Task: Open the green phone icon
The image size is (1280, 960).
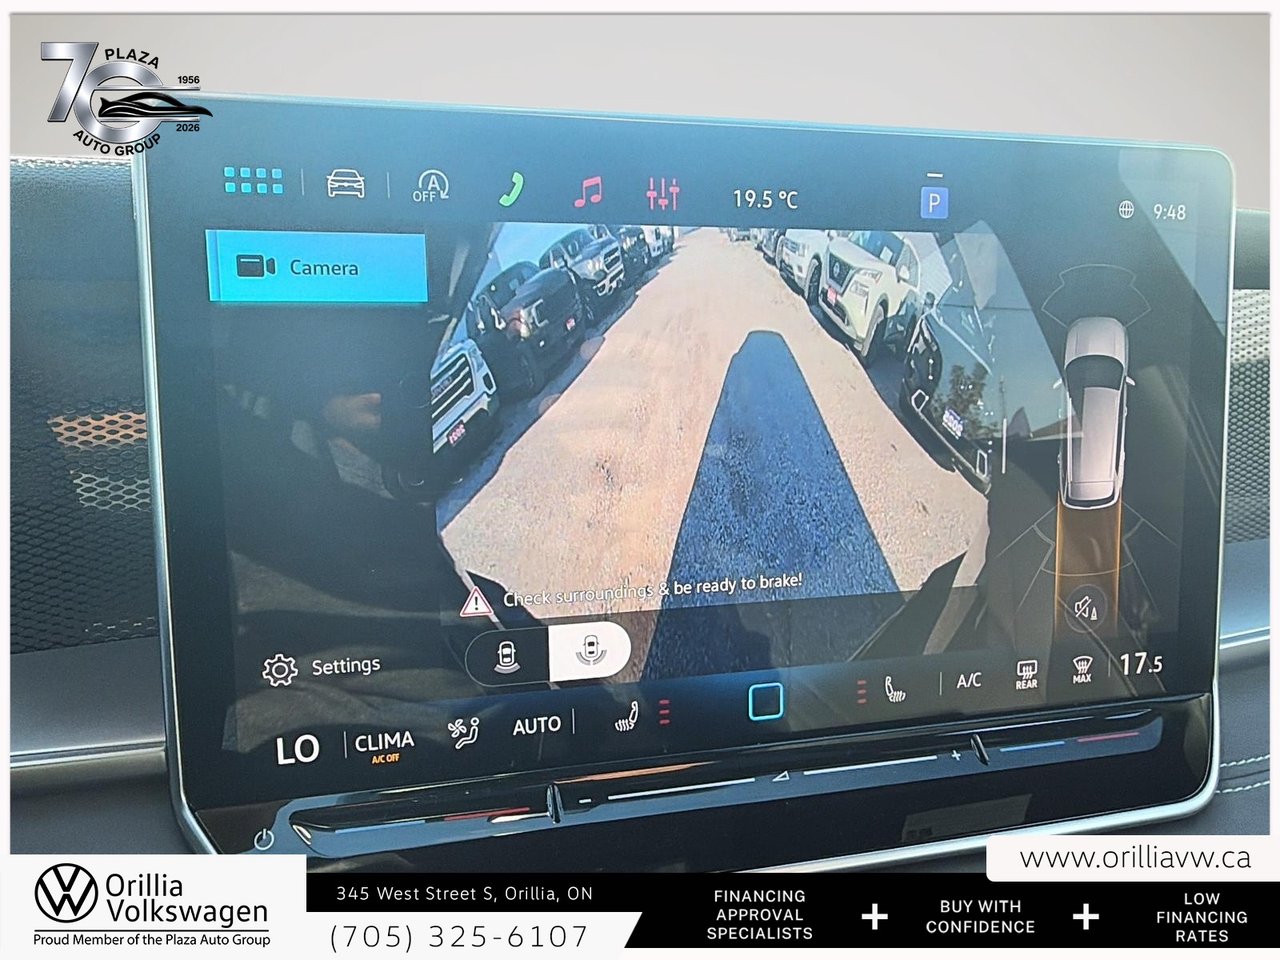Action: (512, 189)
